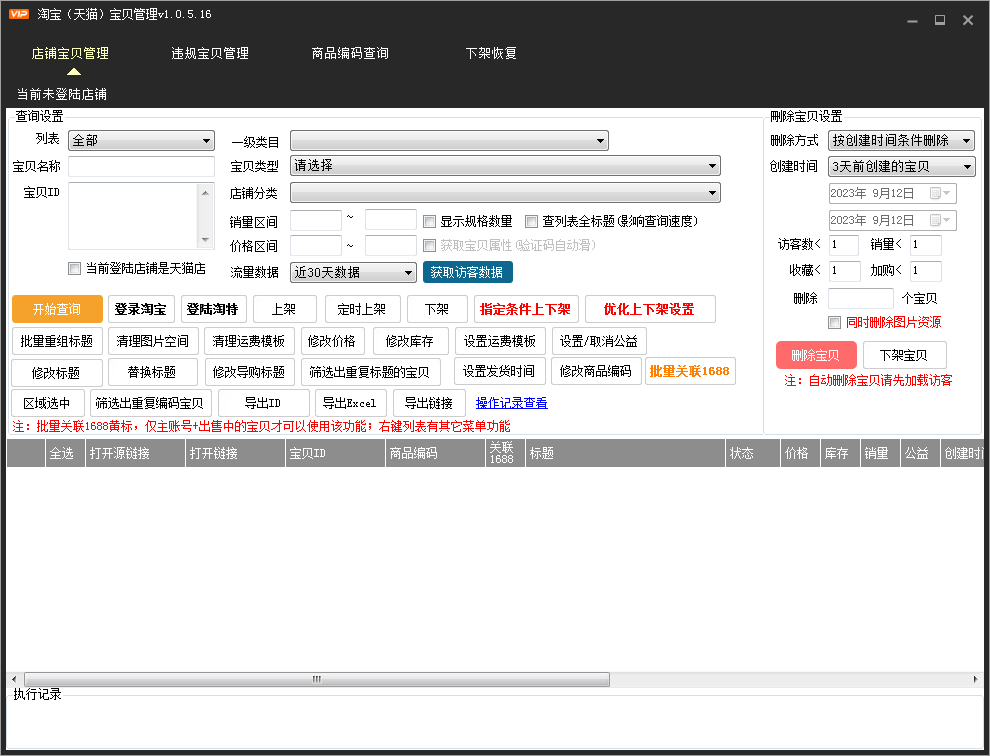Click the 宝贝ID box scroll down arrow
This screenshot has height=756, width=990.
coord(205,240)
